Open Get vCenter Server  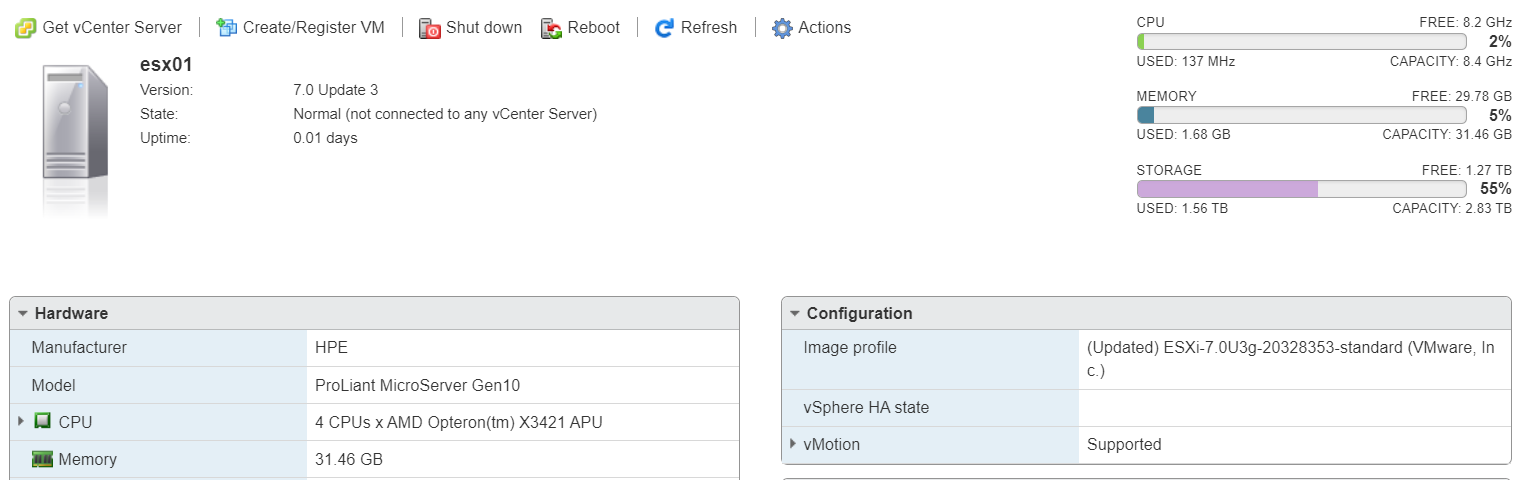(99, 28)
